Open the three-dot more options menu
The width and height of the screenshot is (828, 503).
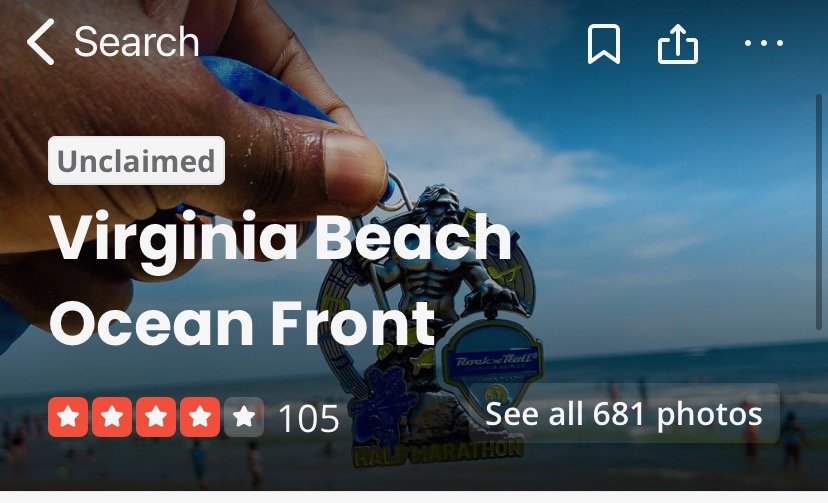point(764,43)
